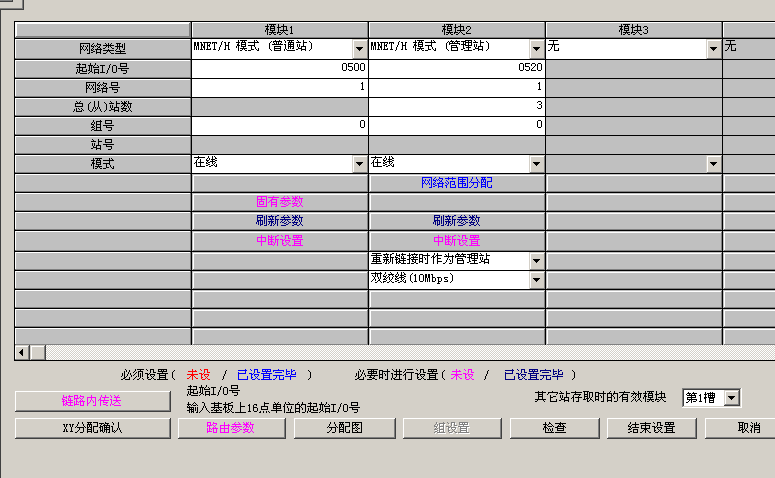Open 固有参数 for module 1
The width and height of the screenshot is (775, 478).
[x=280, y=202]
